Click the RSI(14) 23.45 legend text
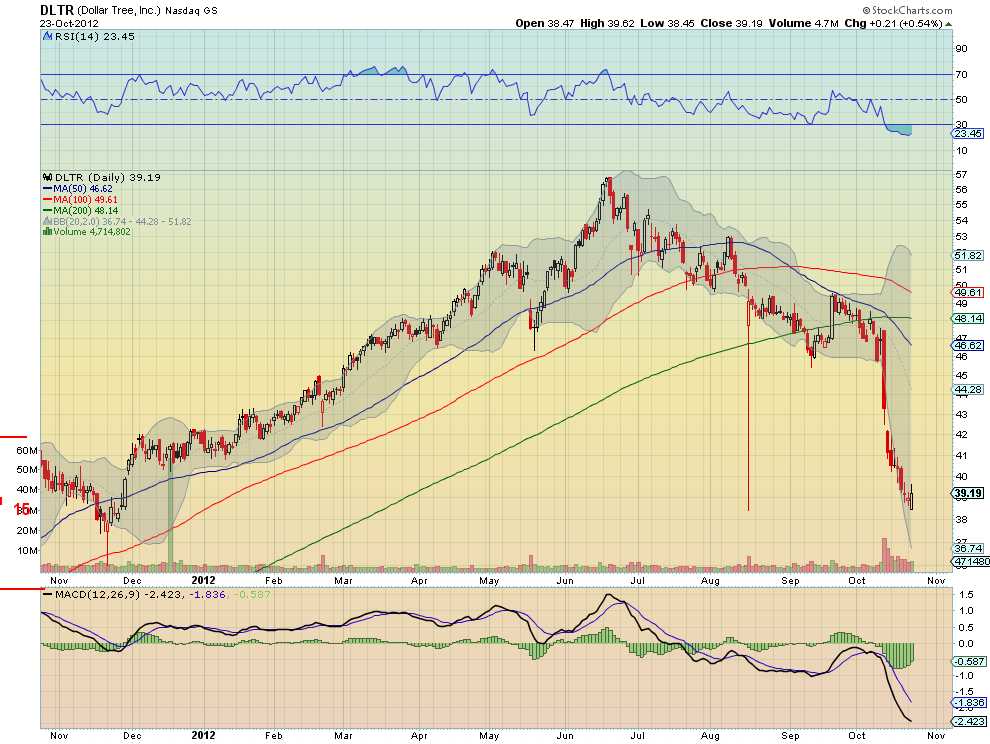The height and width of the screenshot is (744, 990). [95, 37]
